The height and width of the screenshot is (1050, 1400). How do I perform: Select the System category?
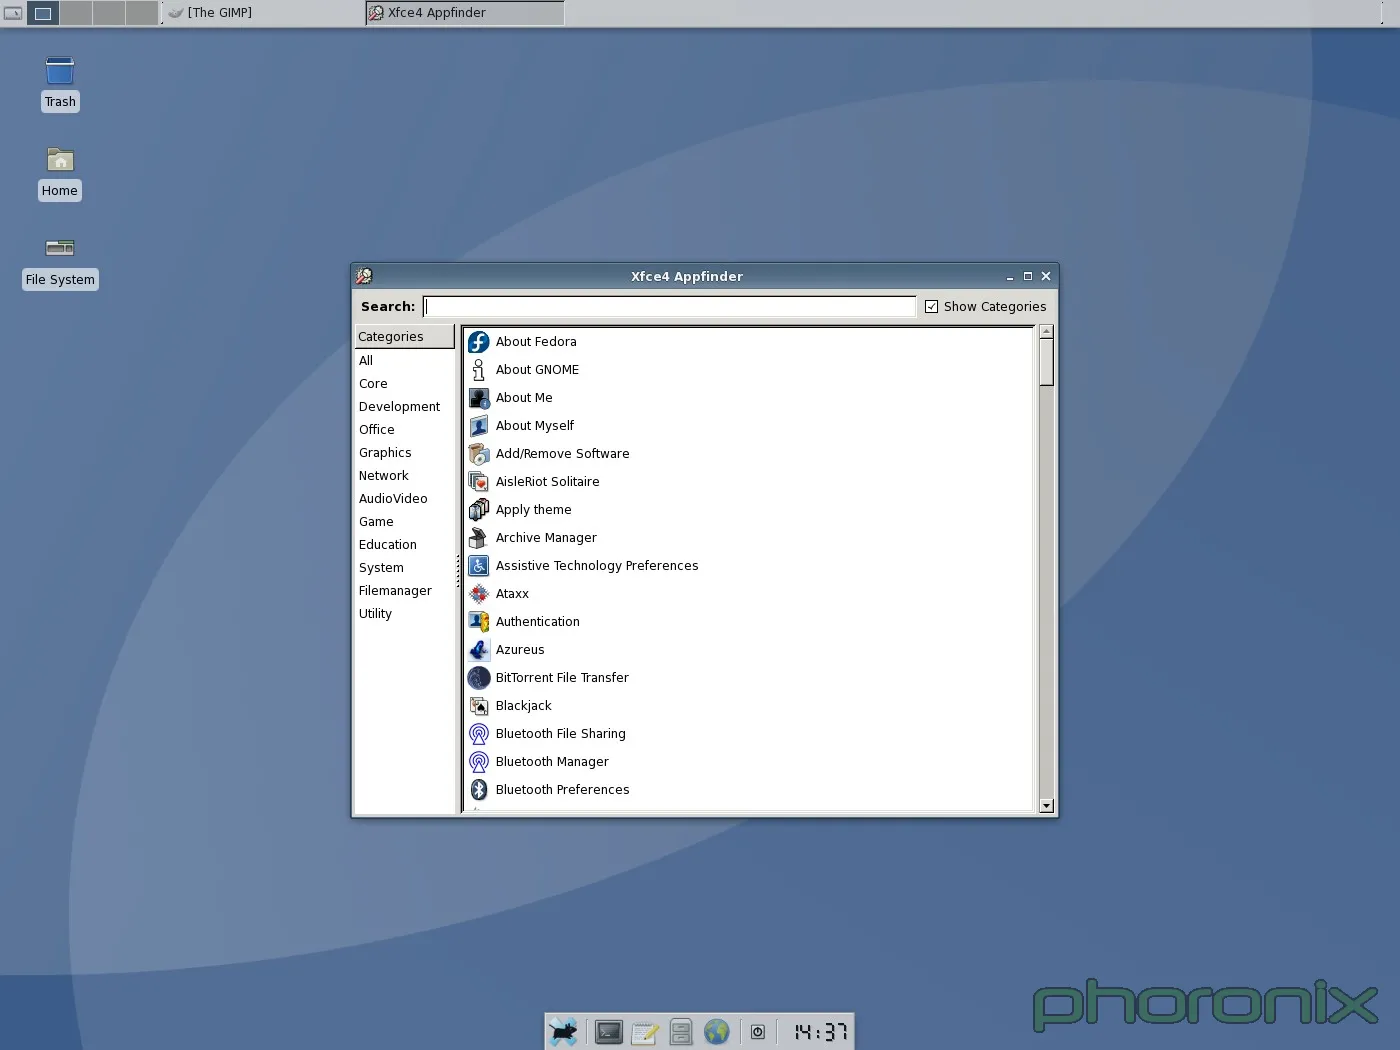[x=404, y=568]
